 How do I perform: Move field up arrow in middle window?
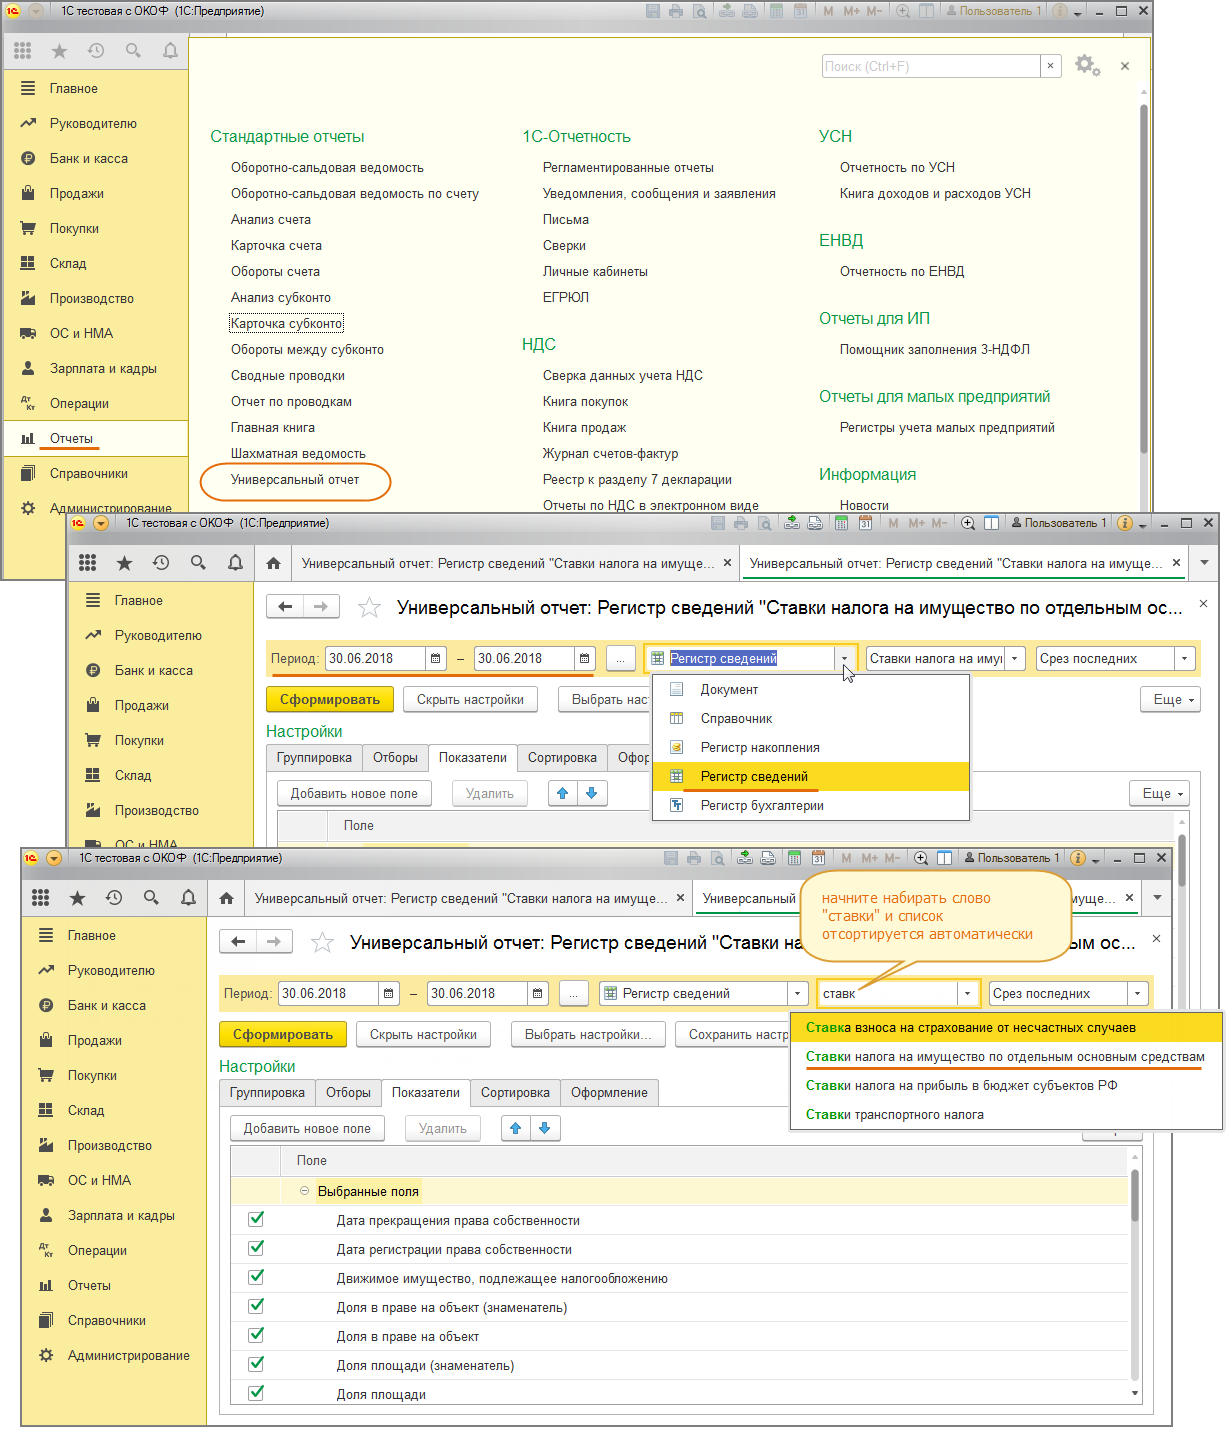point(563,793)
